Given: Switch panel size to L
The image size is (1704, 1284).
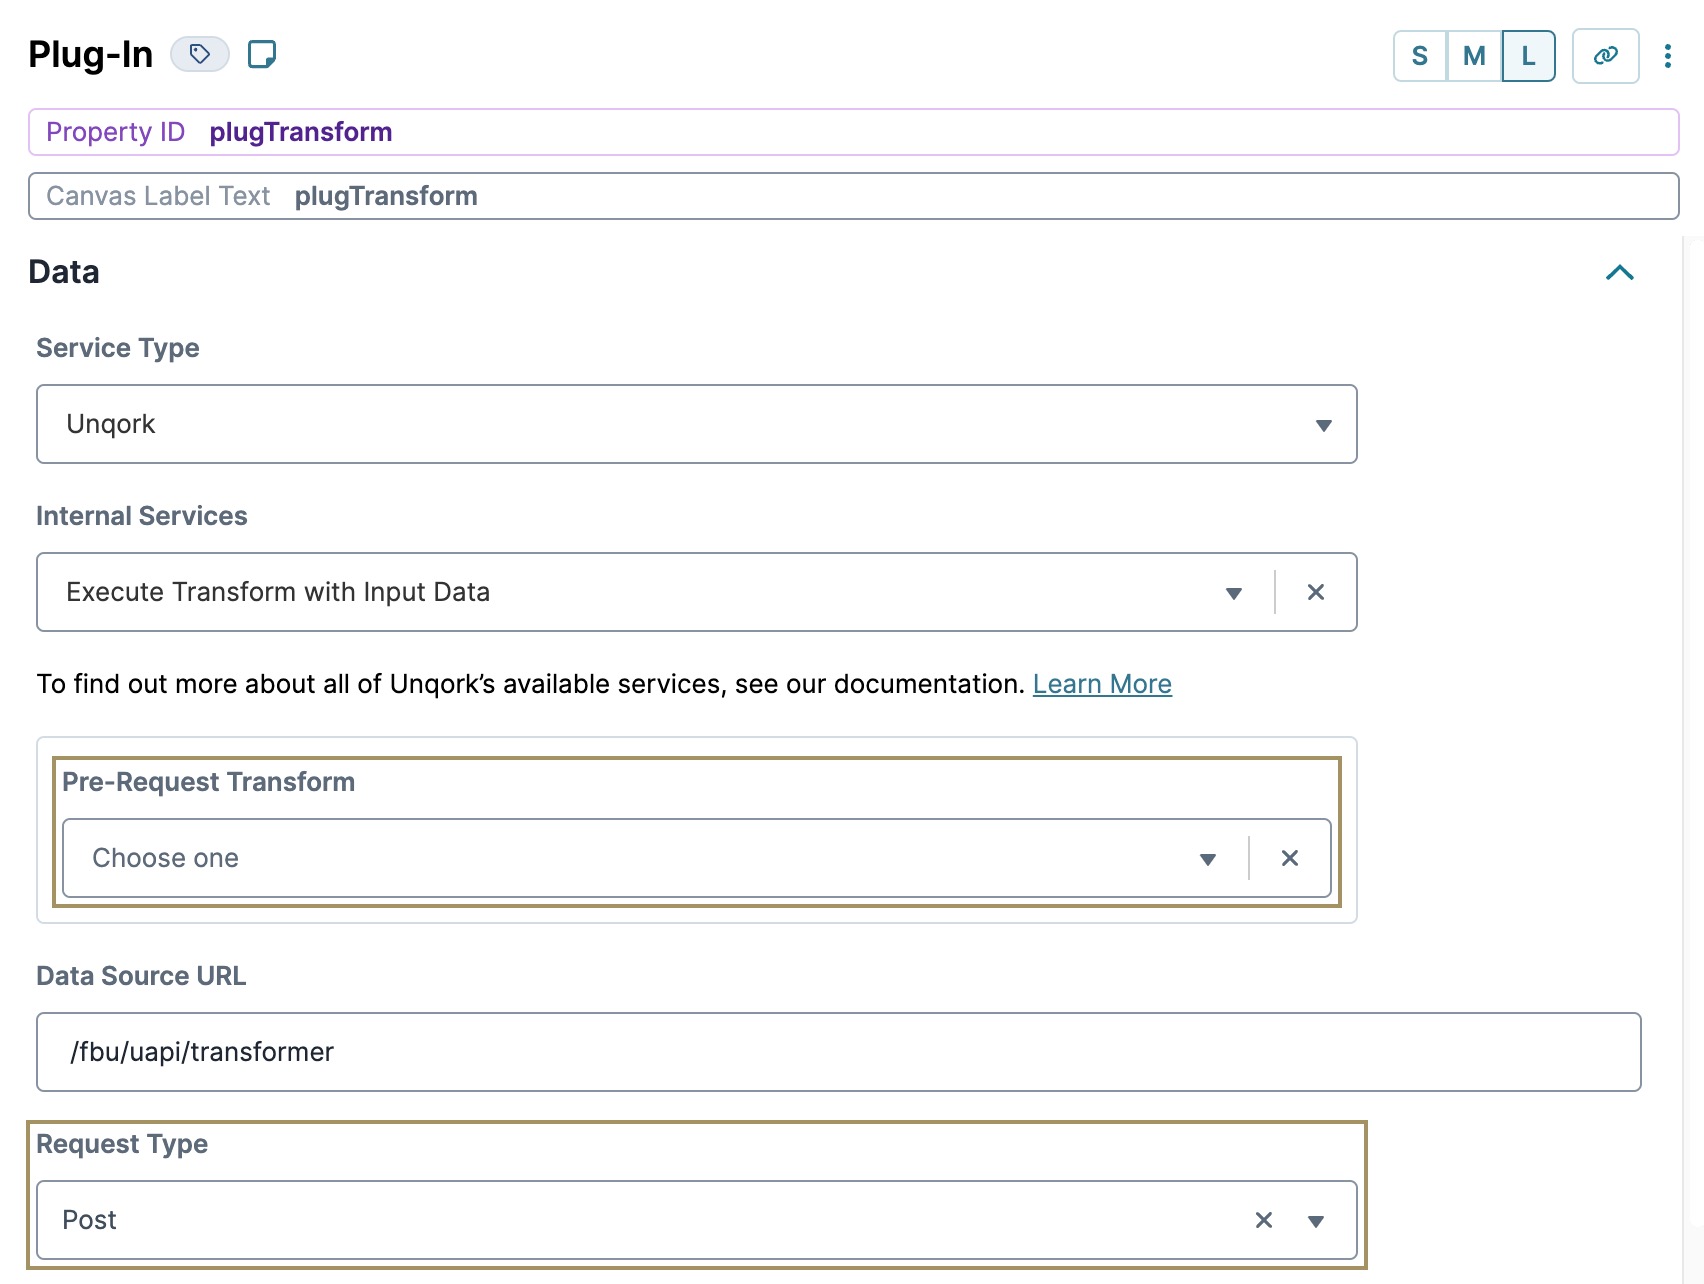Looking at the screenshot, I should [x=1528, y=56].
